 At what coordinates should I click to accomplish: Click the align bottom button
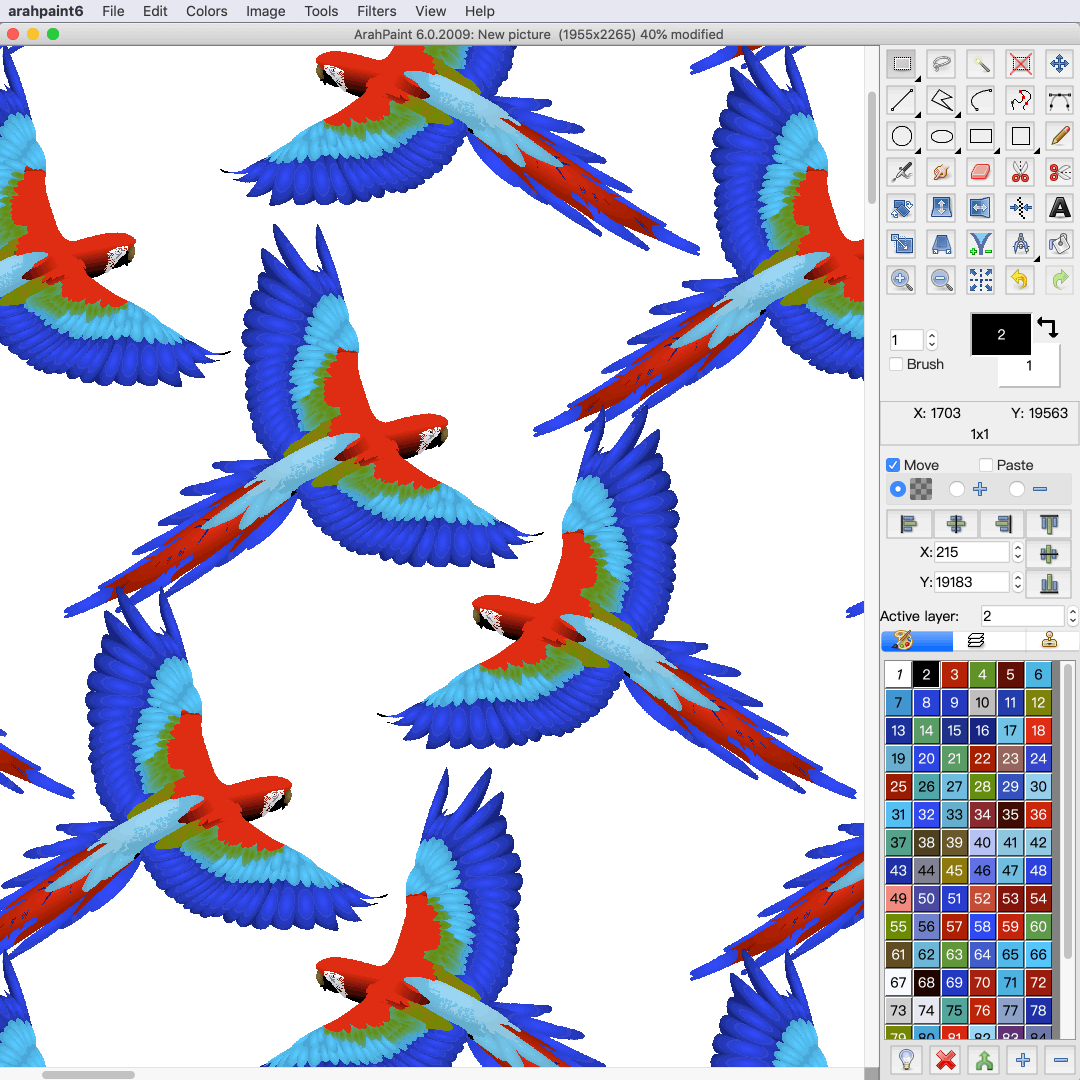click(x=1049, y=583)
